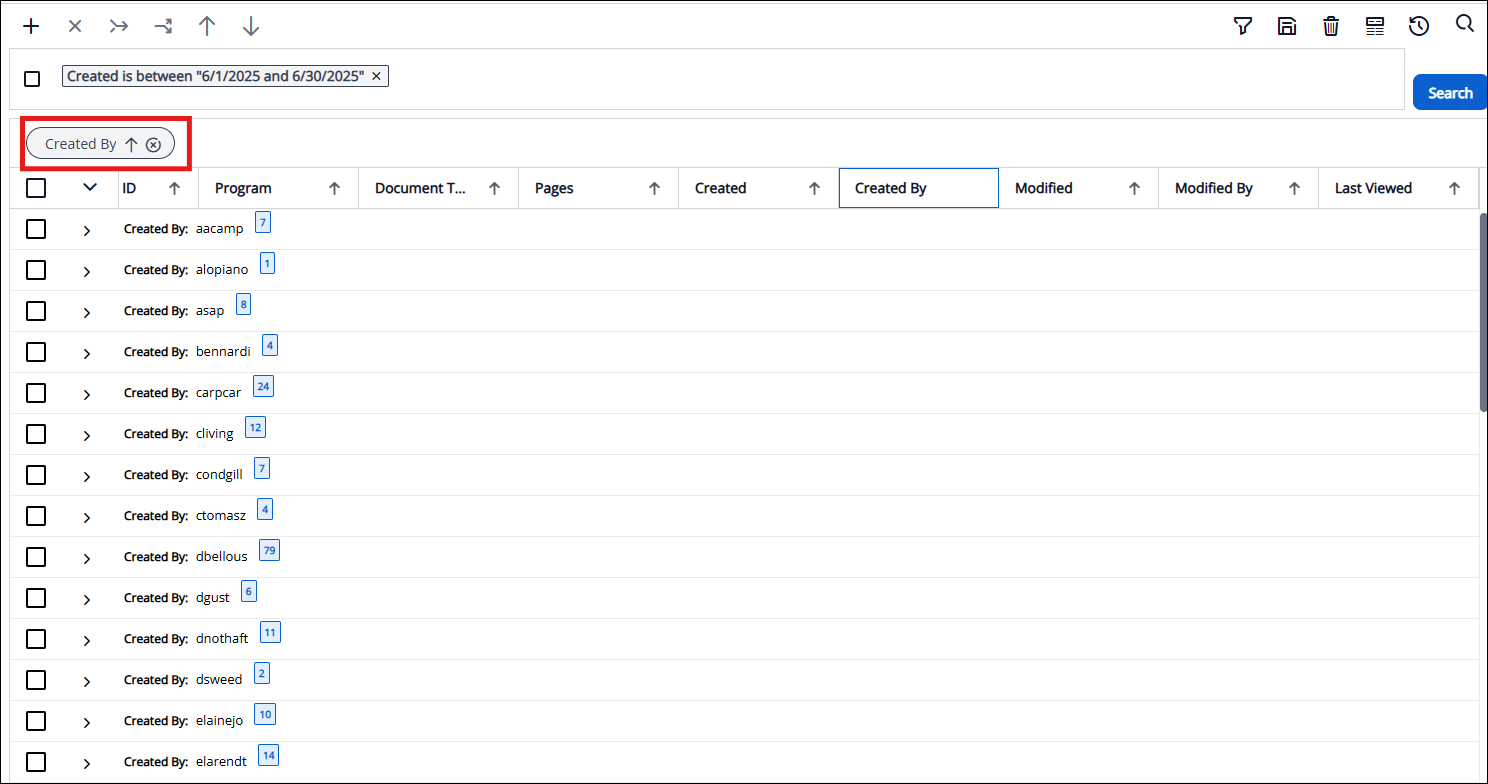Click the dnothaft group name text

point(222,639)
